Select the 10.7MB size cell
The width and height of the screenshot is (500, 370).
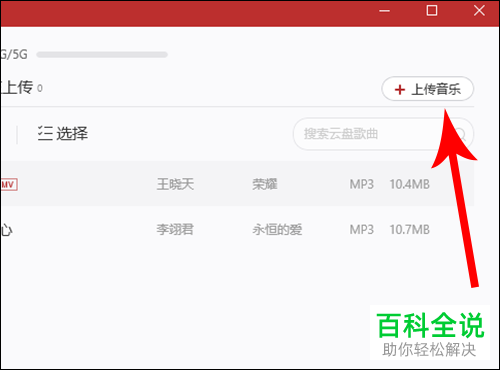coord(410,229)
